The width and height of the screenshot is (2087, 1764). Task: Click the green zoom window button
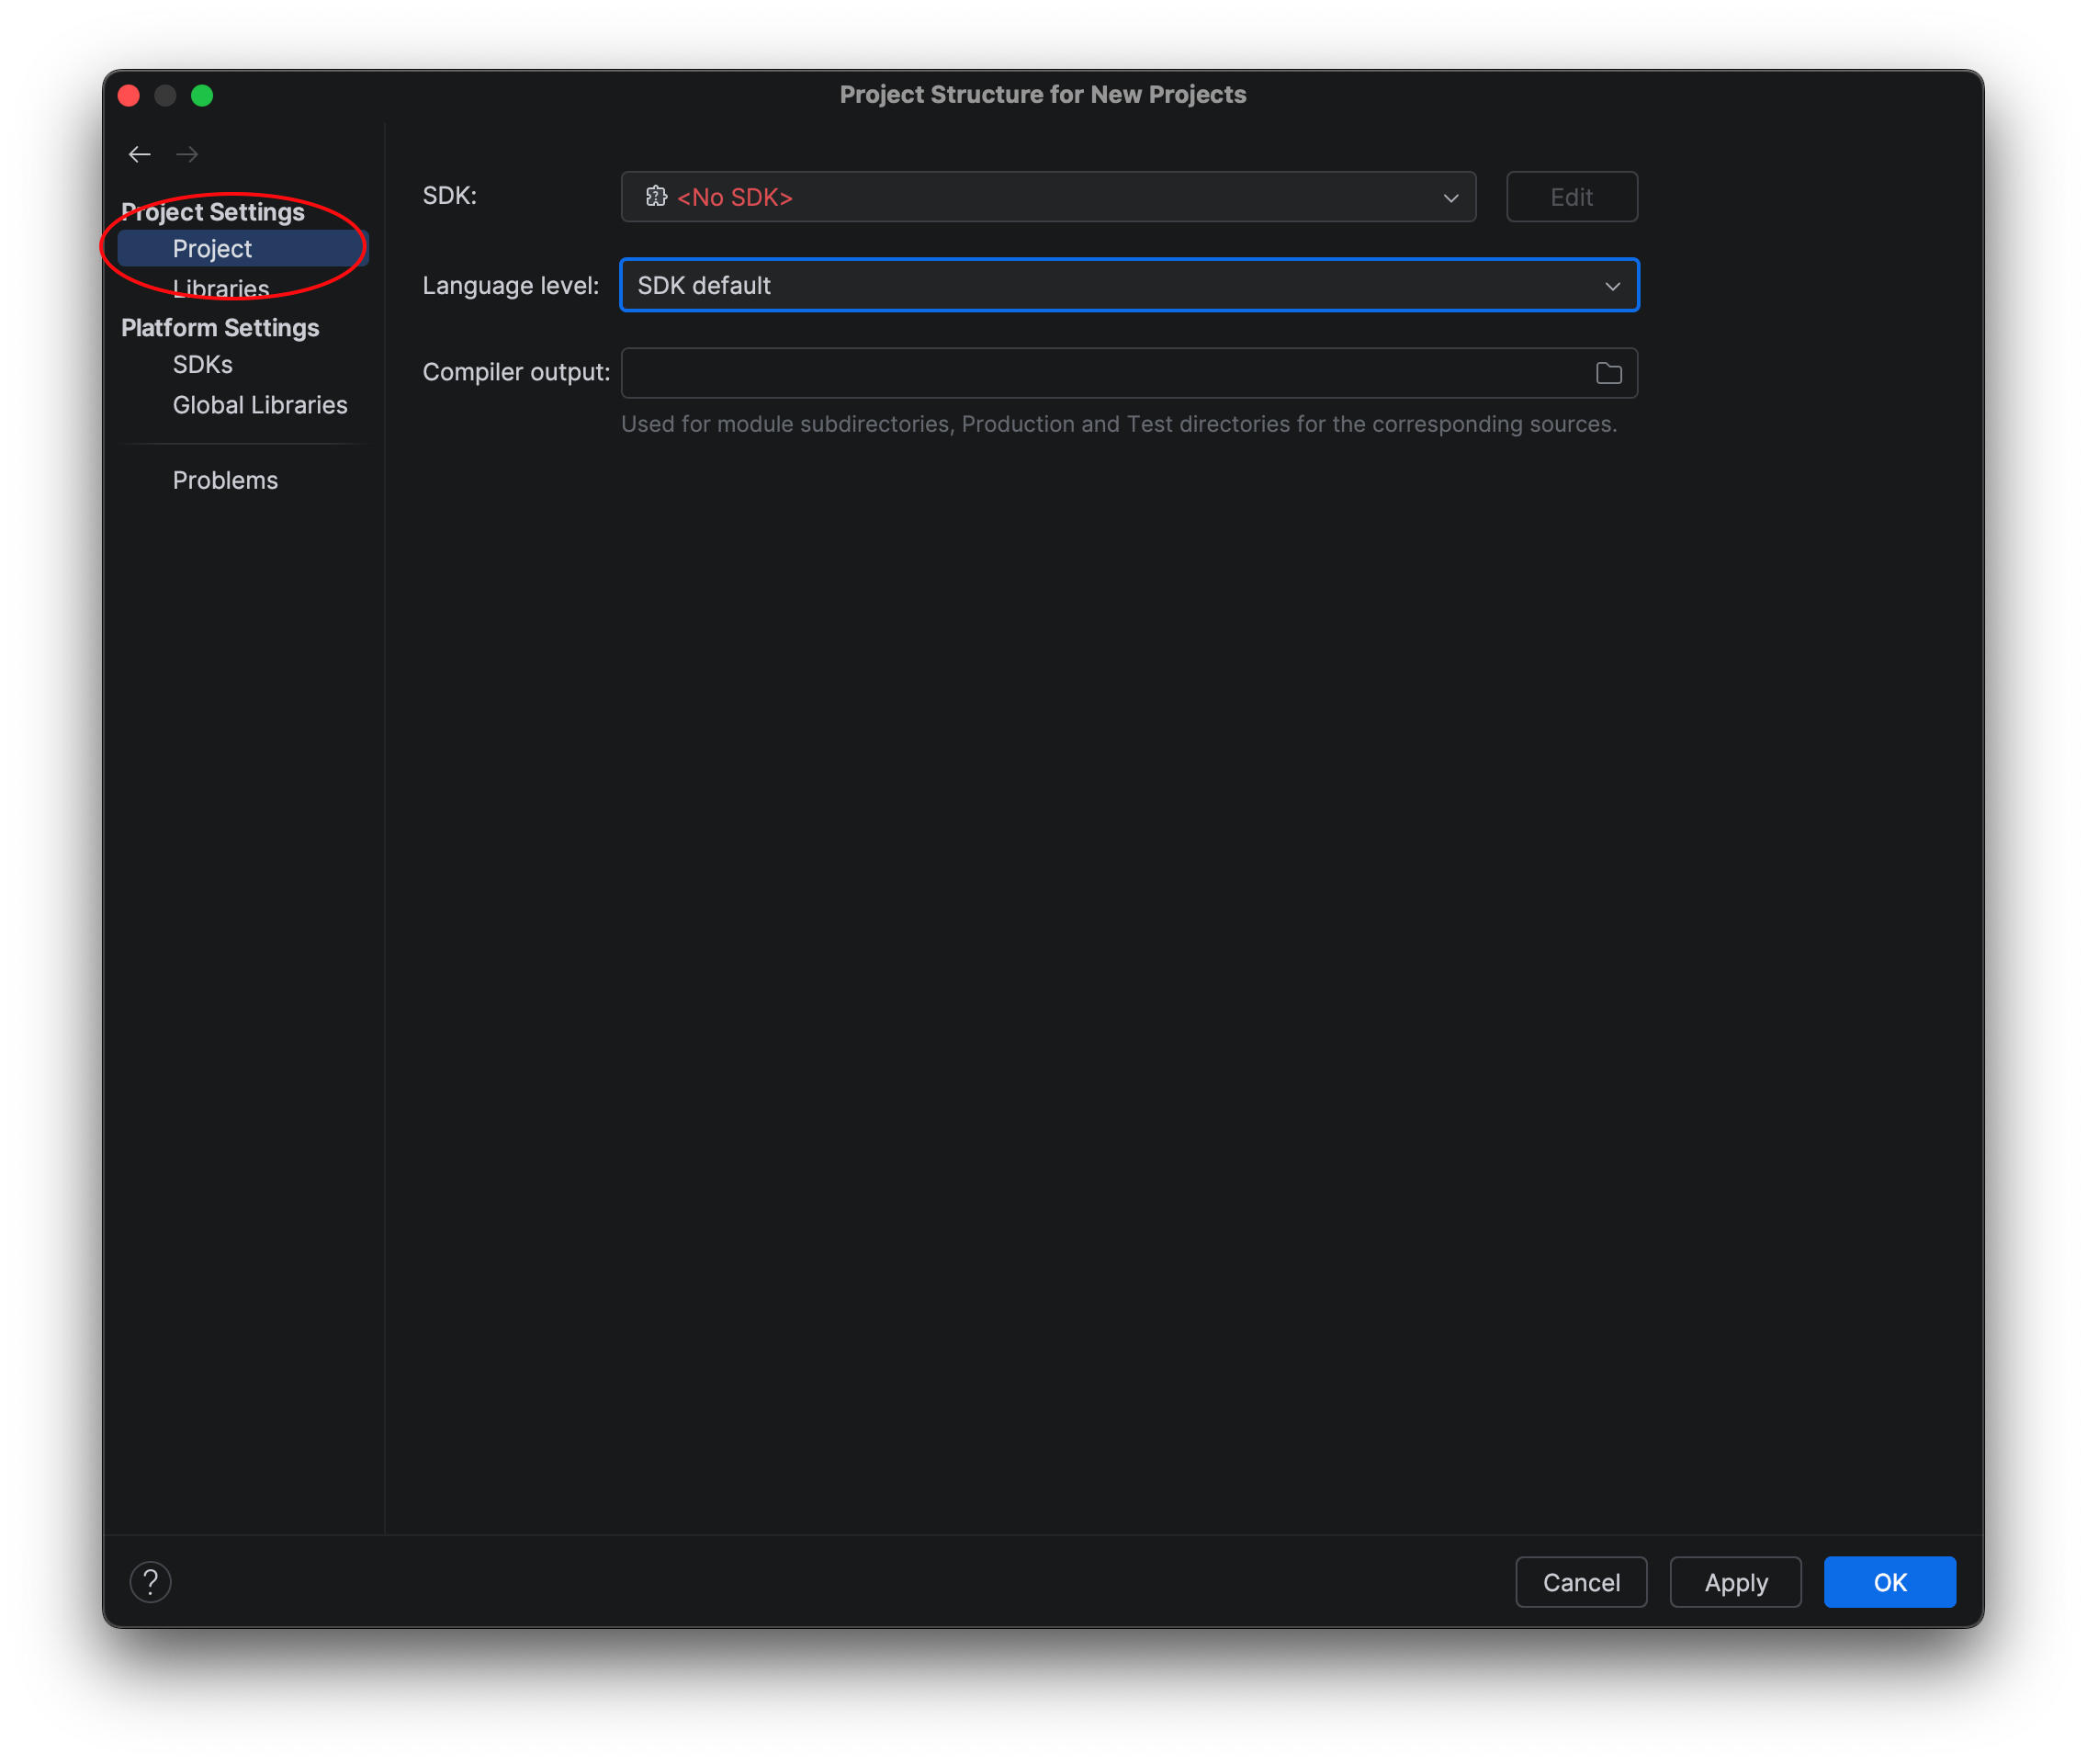pos(202,96)
